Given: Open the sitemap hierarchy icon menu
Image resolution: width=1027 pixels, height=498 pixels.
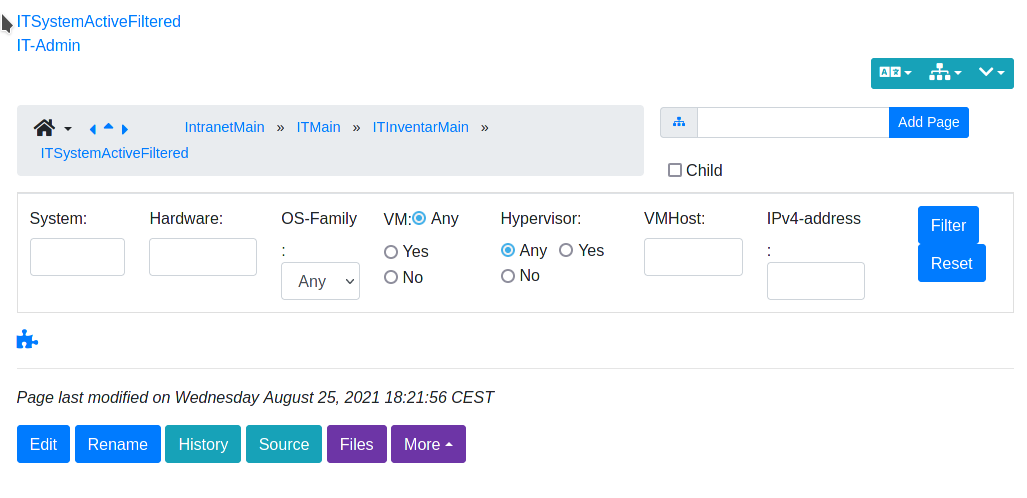Looking at the screenshot, I should 945,73.
